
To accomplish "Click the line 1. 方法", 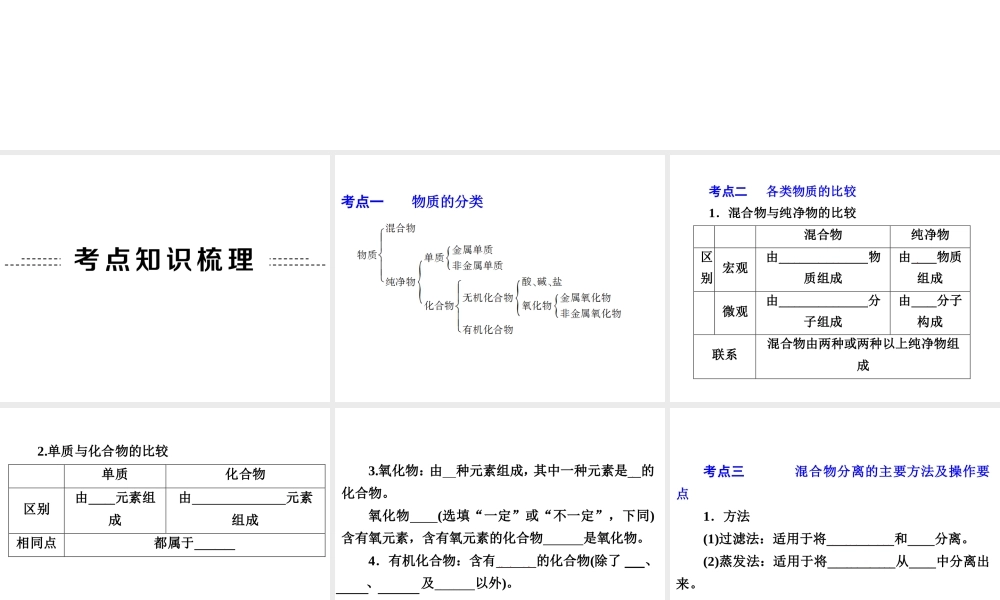I will (726, 516).
